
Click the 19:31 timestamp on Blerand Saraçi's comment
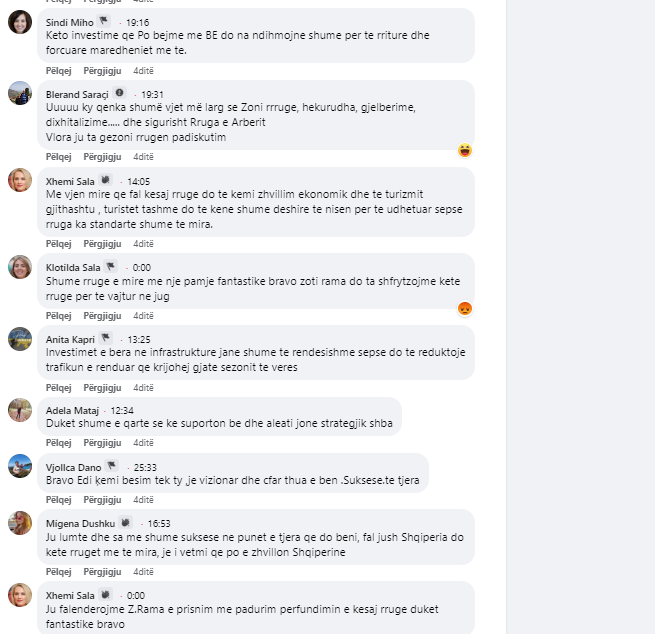point(152,94)
